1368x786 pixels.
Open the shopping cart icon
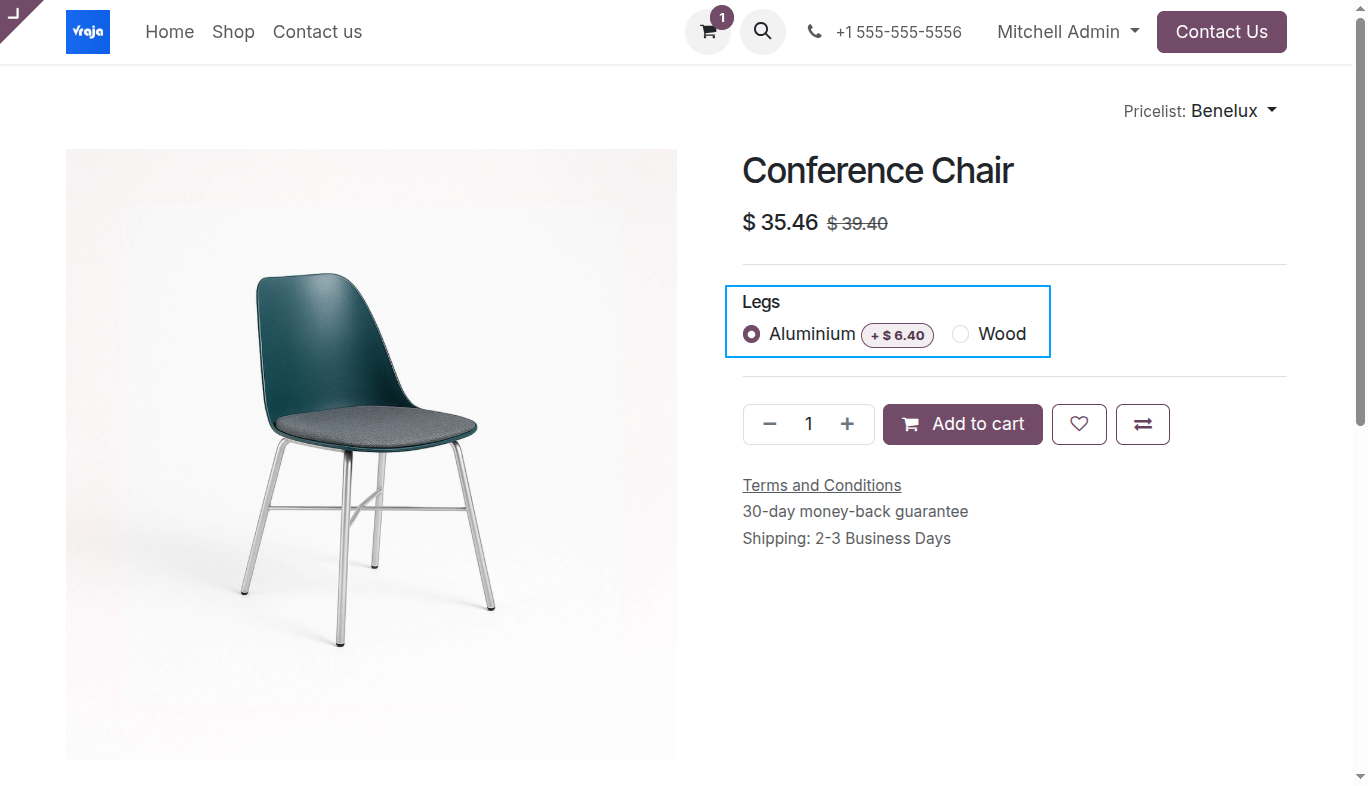[708, 32]
